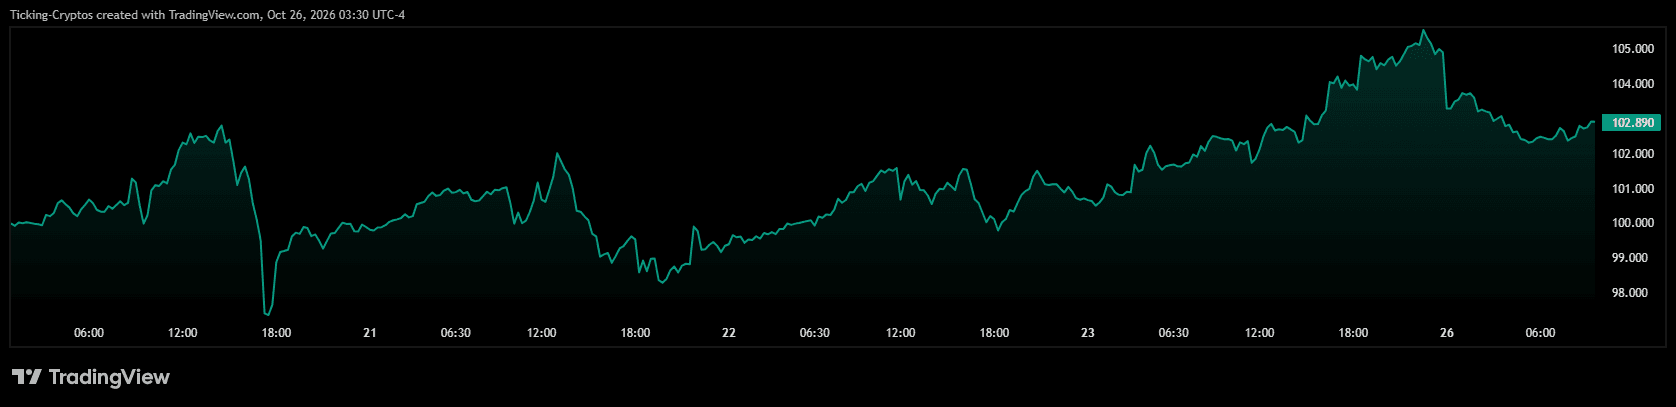Screen dimensions: 1676x407
Task: Click the 06:00 time label following date 26
Action: click(1541, 333)
